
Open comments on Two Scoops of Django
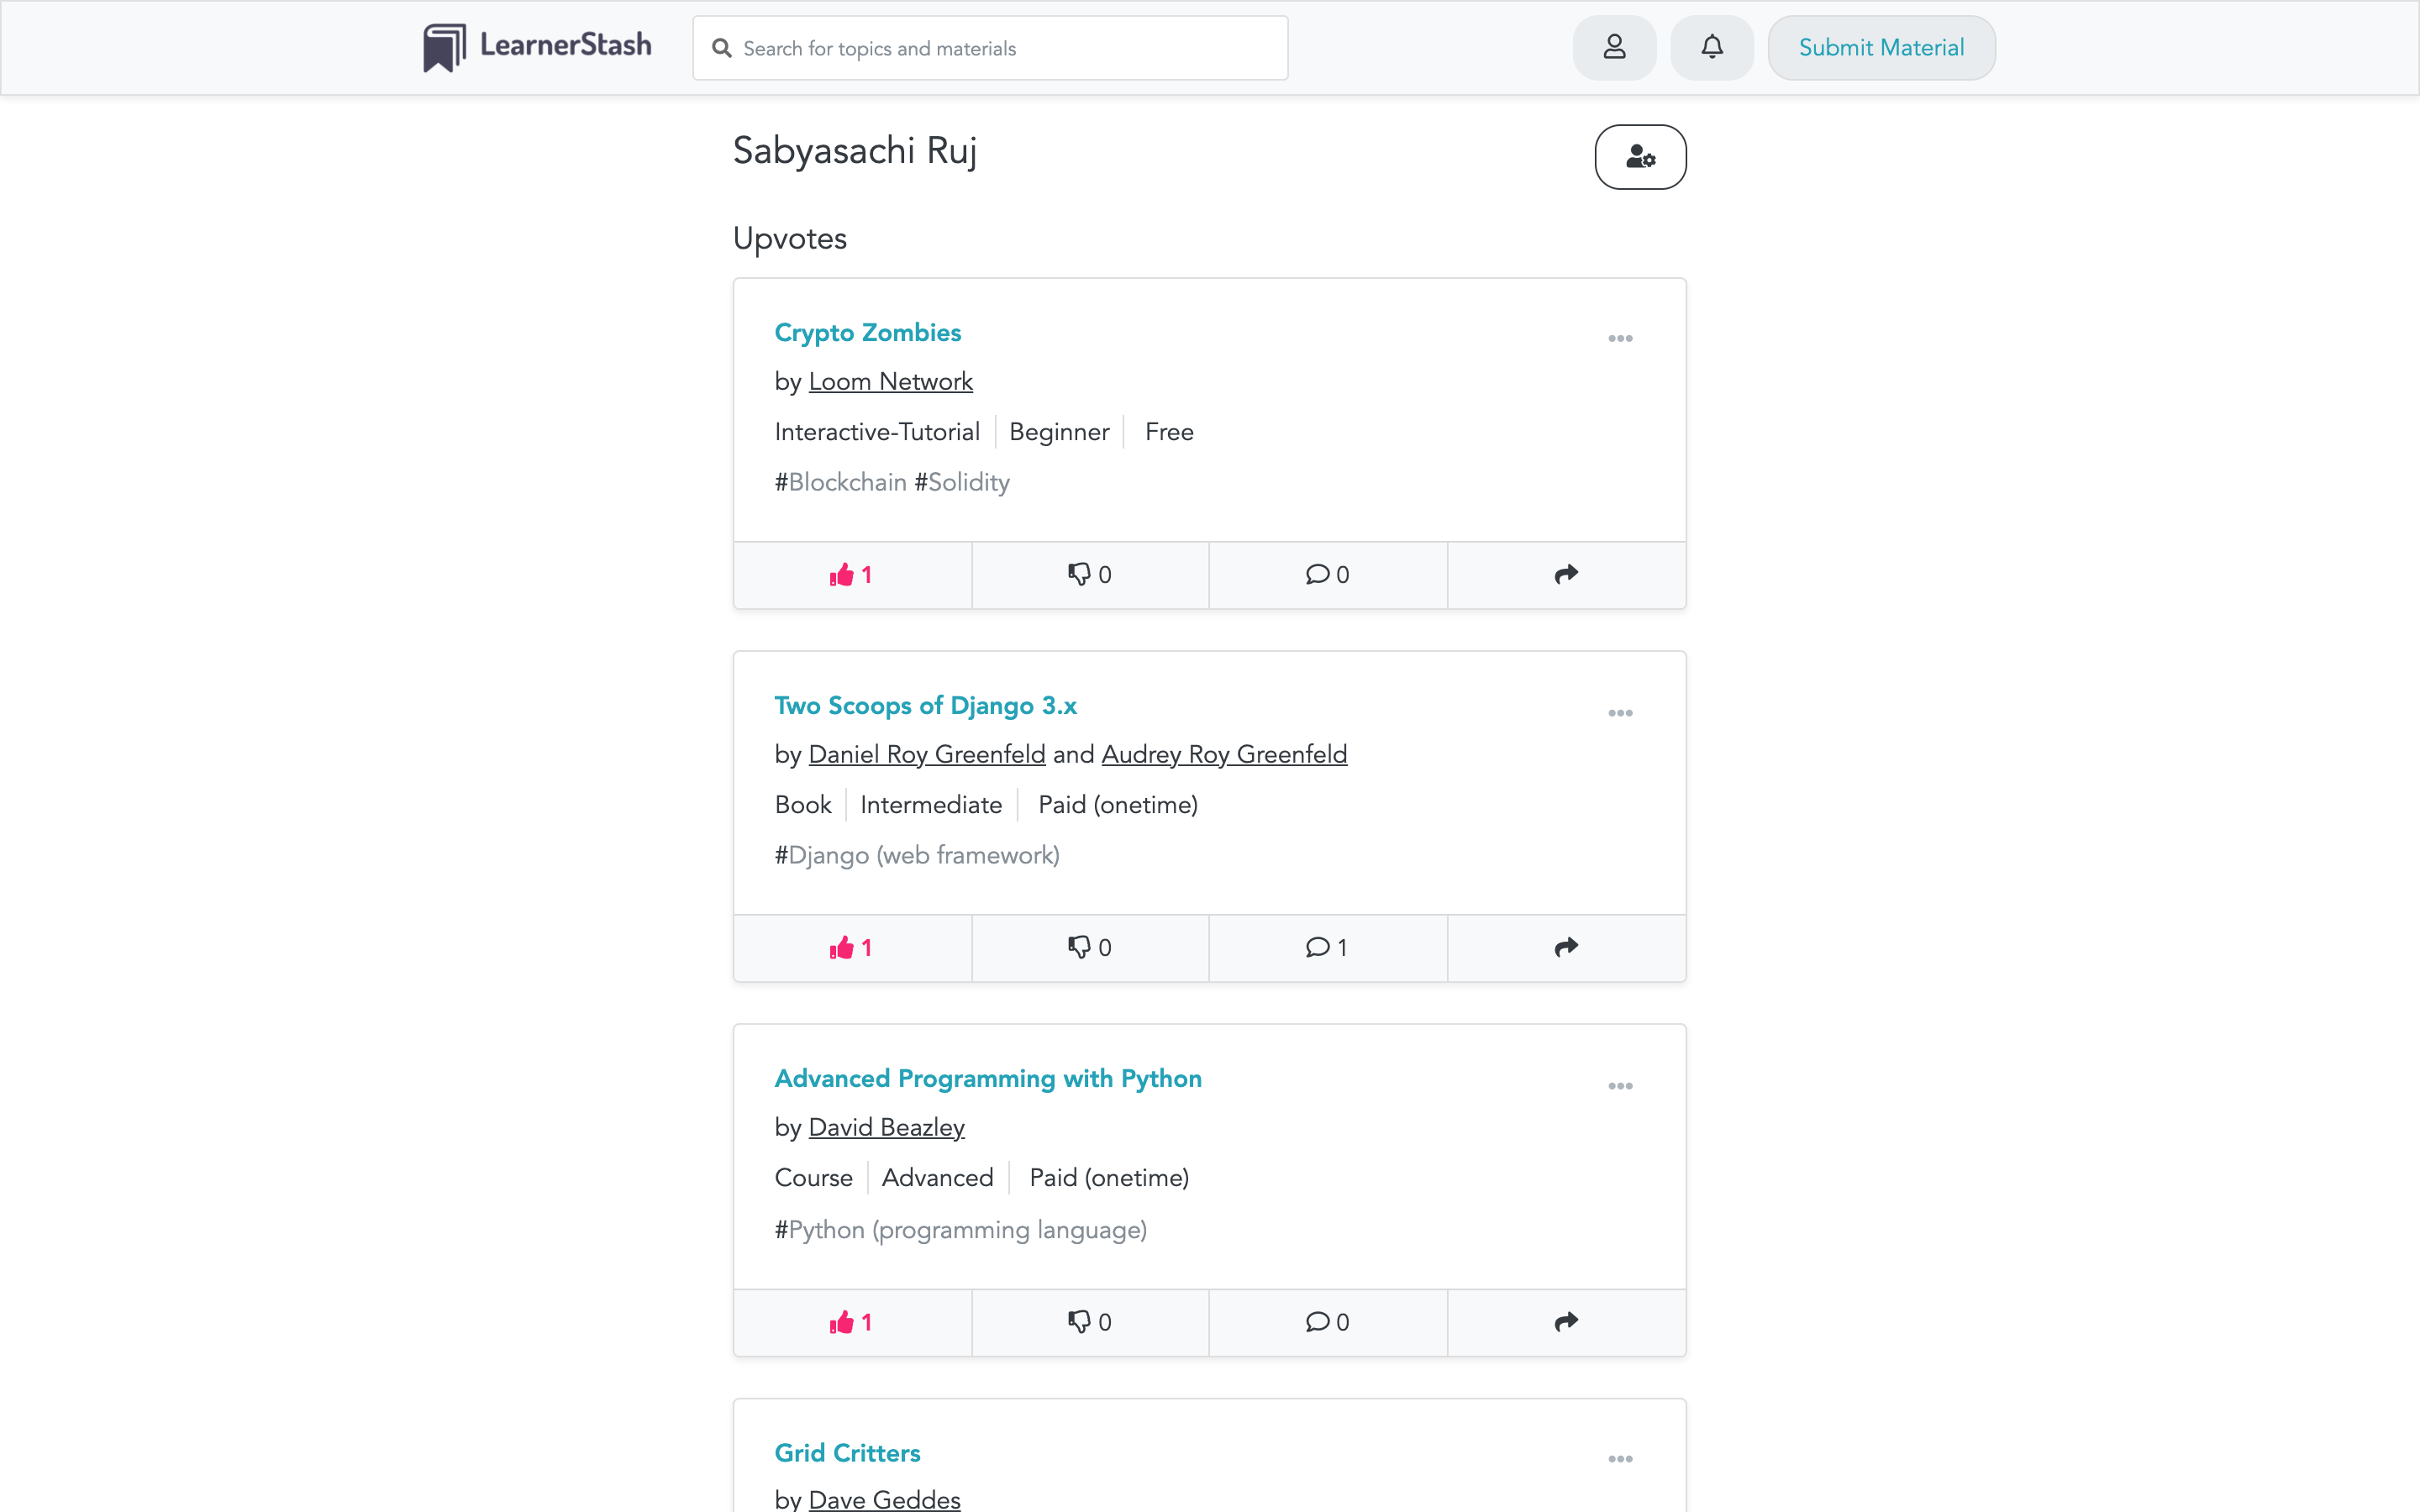pyautogui.click(x=1327, y=948)
